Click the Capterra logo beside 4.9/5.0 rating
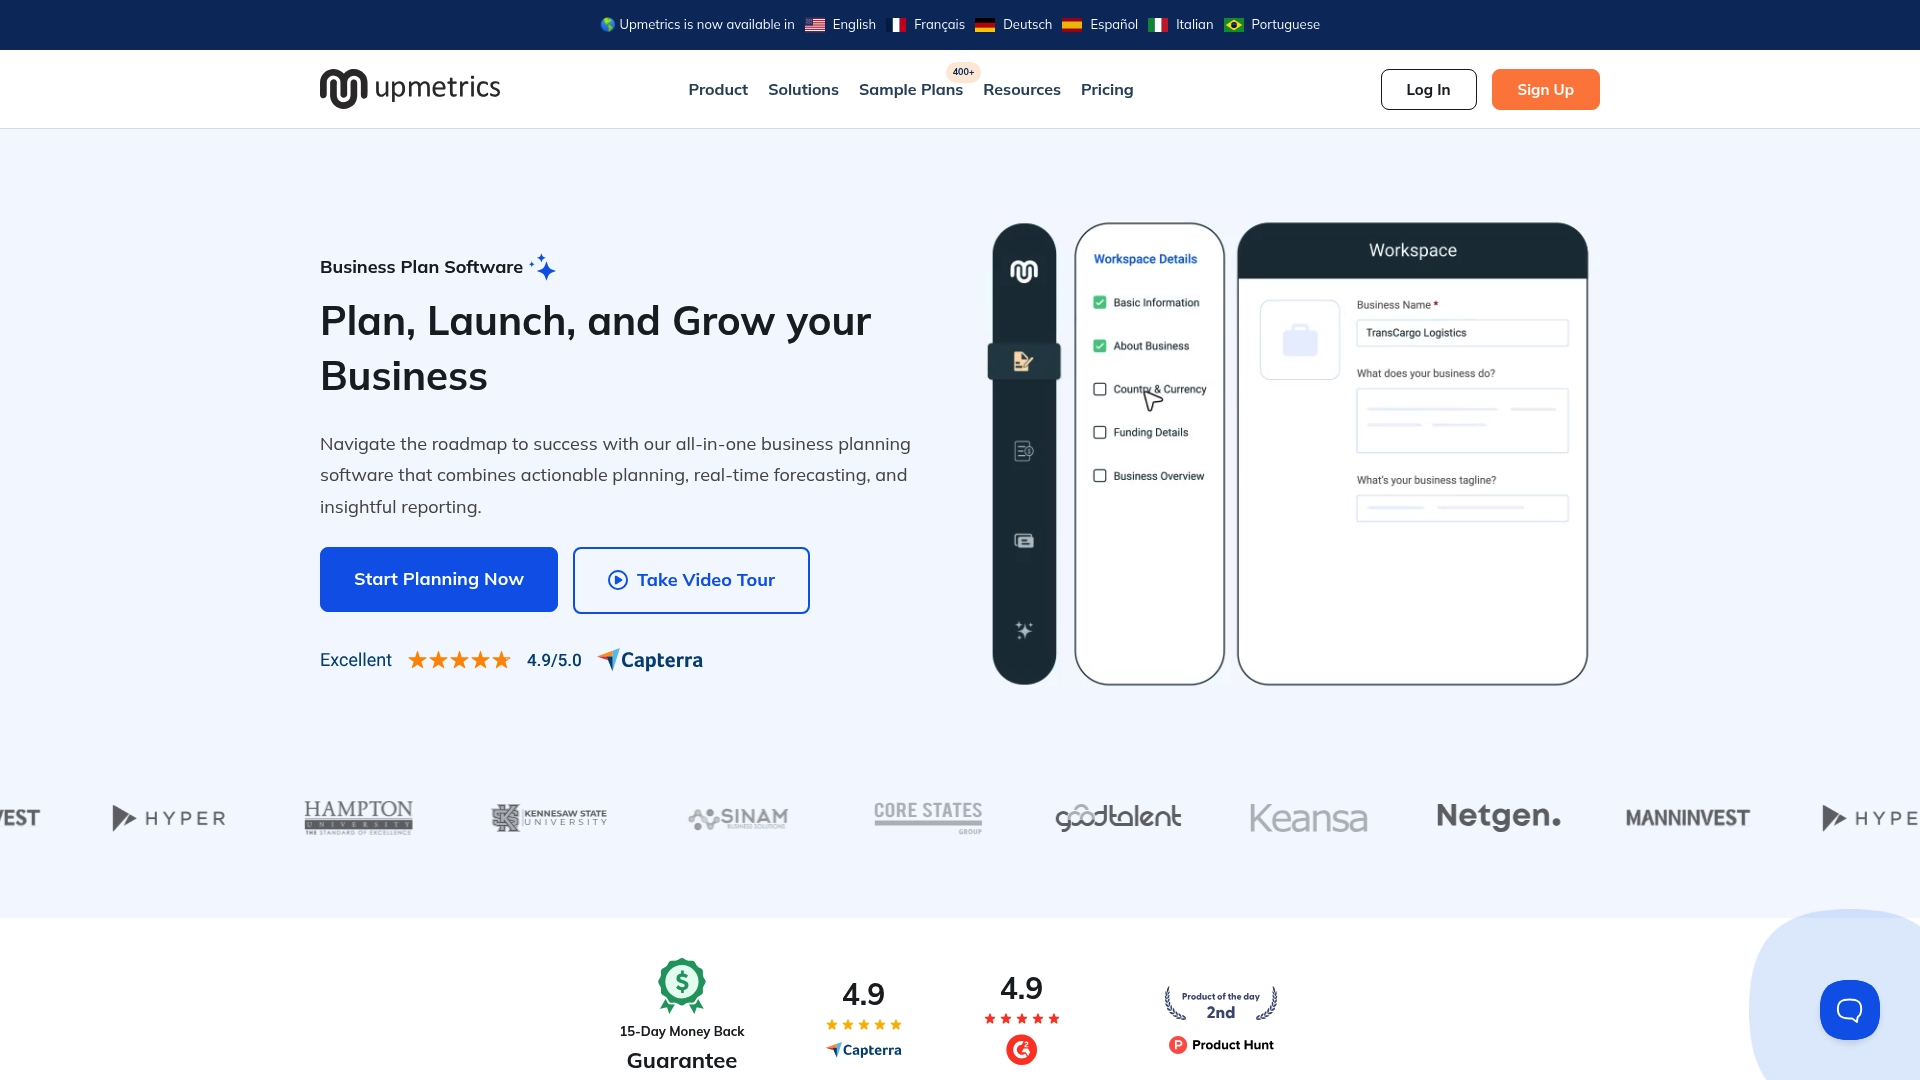The image size is (1920, 1080). 650,660
